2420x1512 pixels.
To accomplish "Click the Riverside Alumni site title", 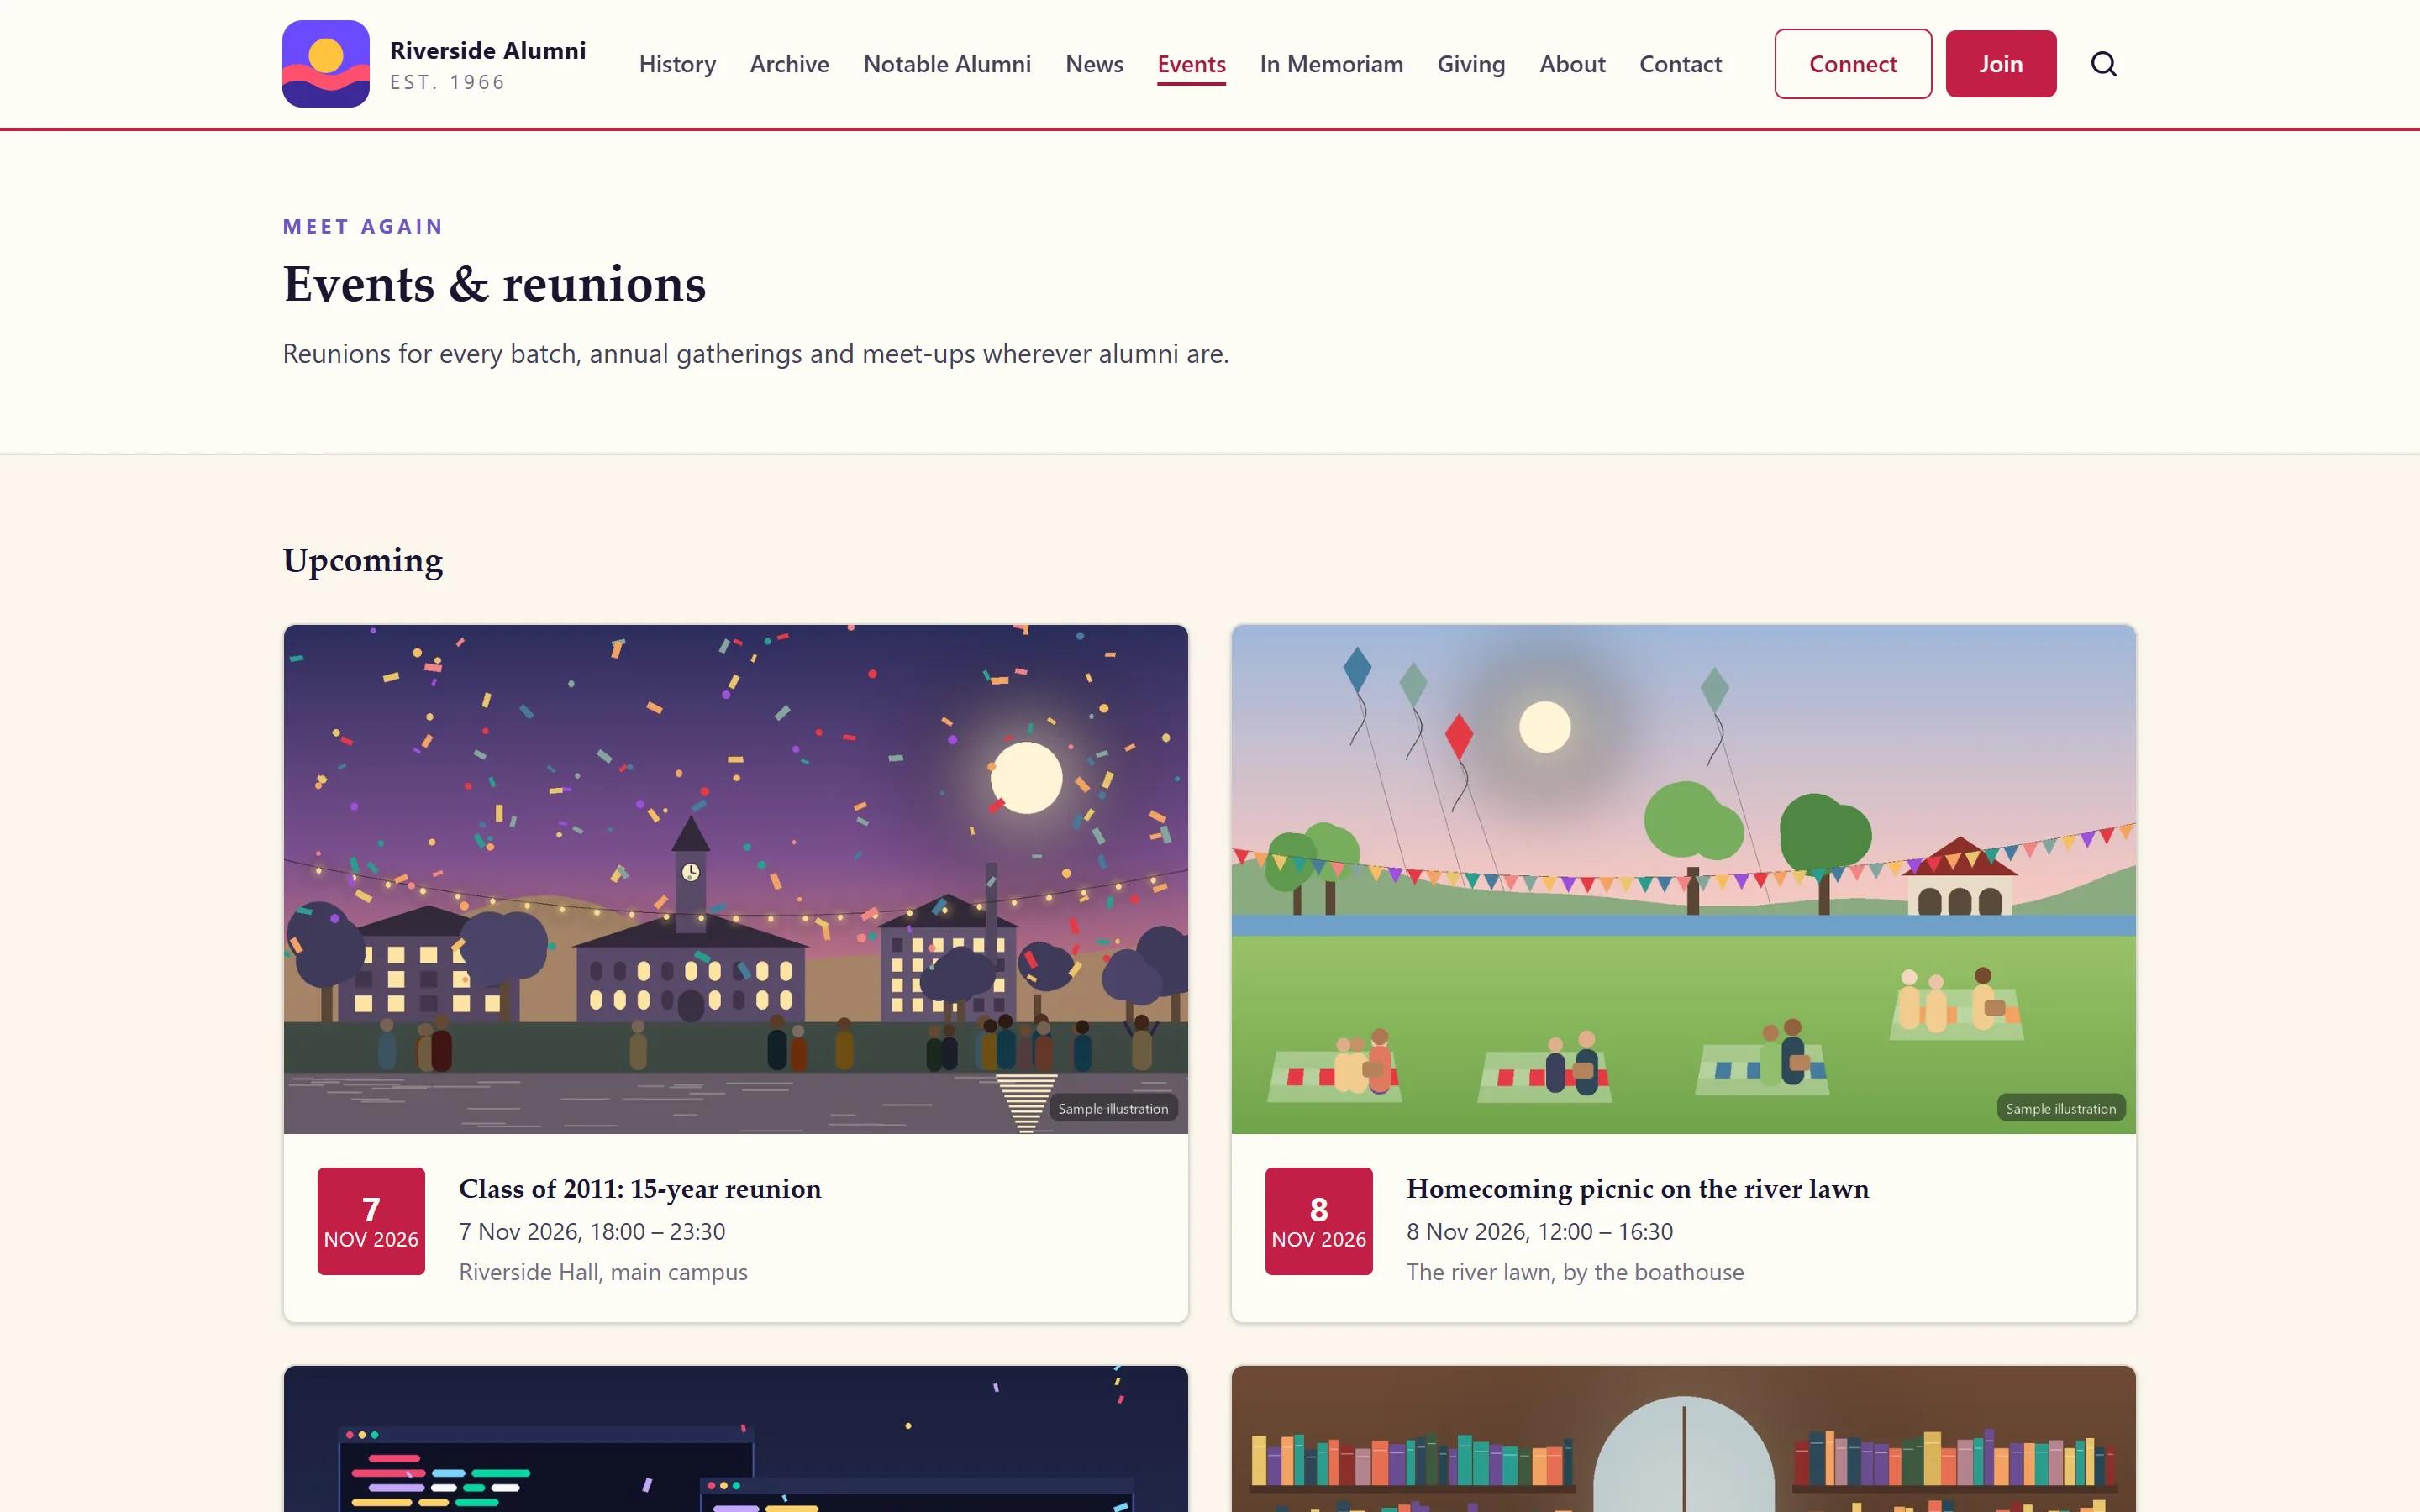I will coord(488,50).
